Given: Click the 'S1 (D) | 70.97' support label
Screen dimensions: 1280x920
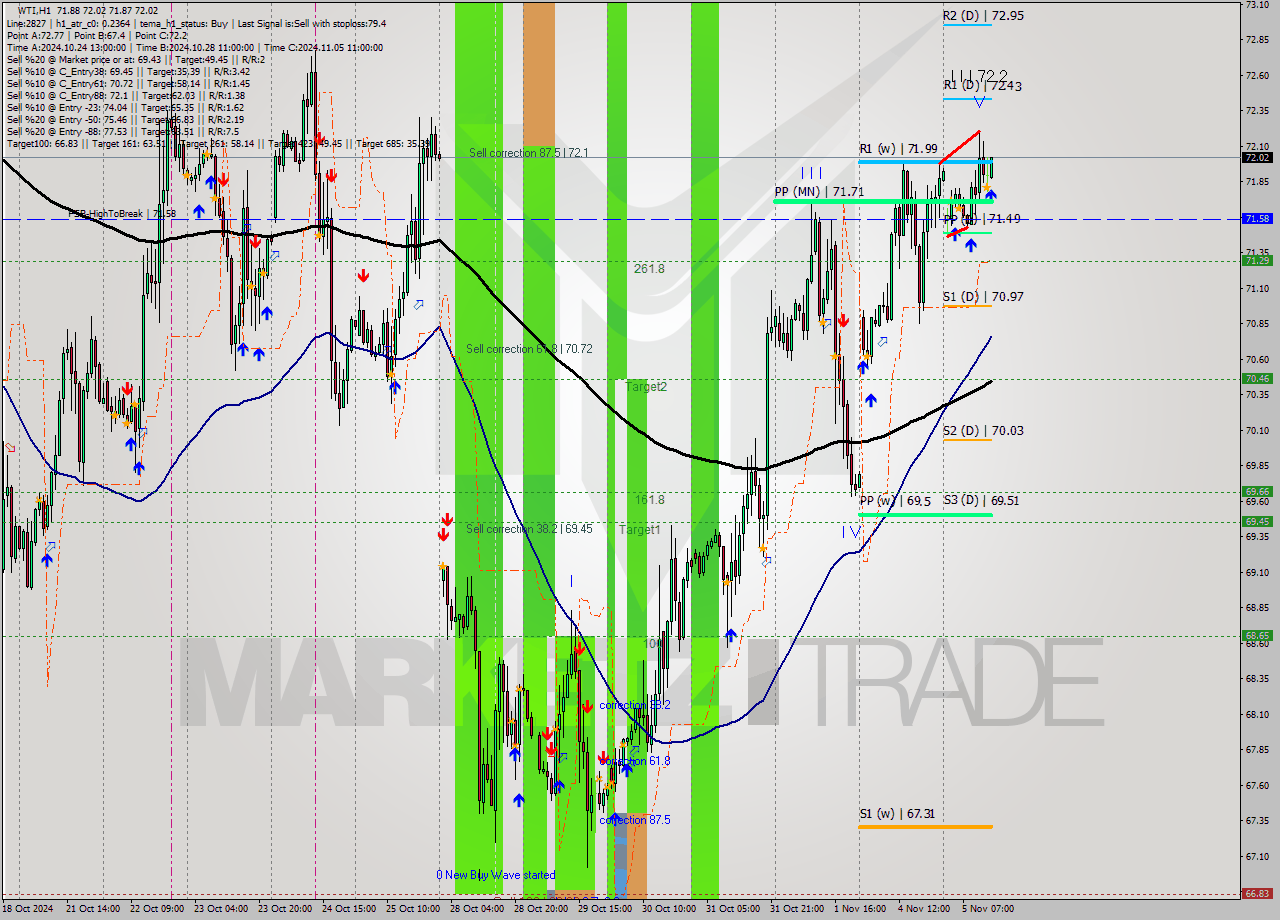Looking at the screenshot, I should coord(982,296).
